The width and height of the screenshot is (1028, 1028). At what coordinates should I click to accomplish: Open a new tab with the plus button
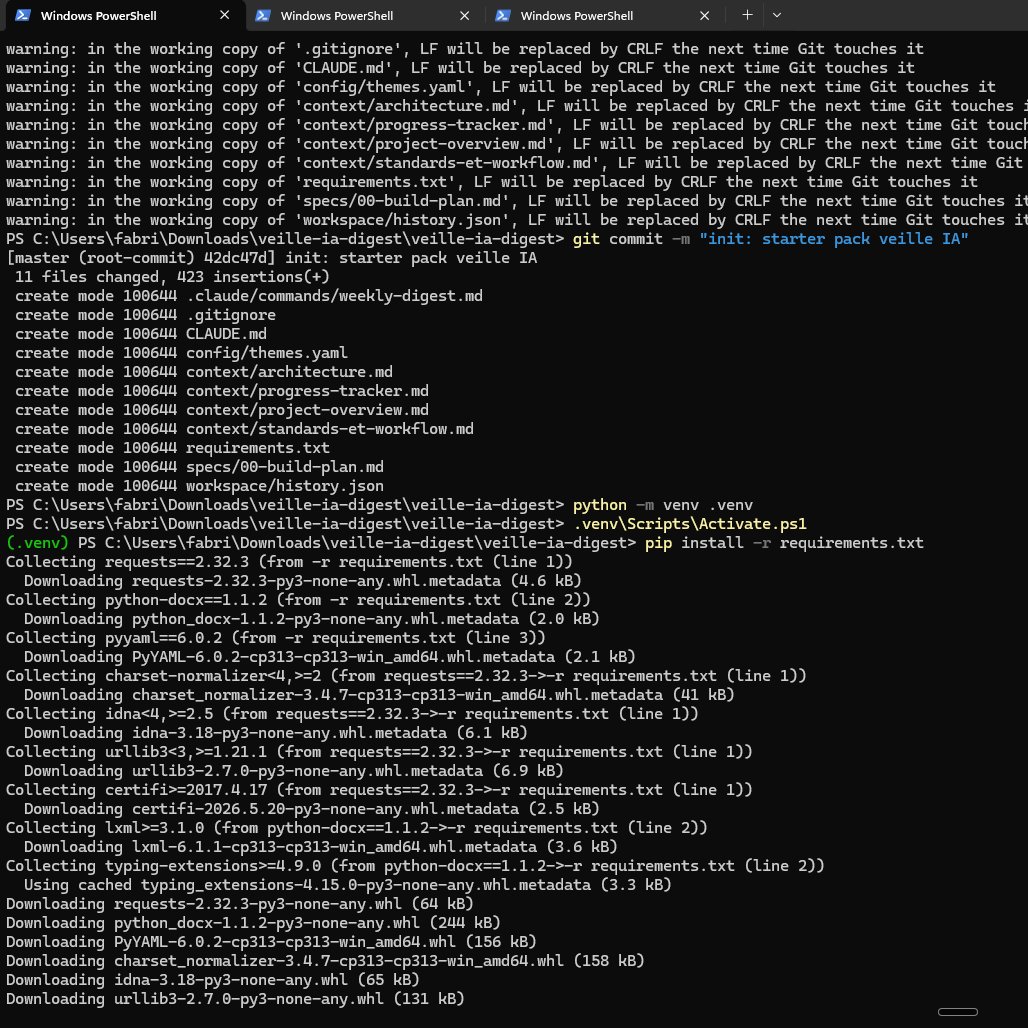click(x=747, y=15)
